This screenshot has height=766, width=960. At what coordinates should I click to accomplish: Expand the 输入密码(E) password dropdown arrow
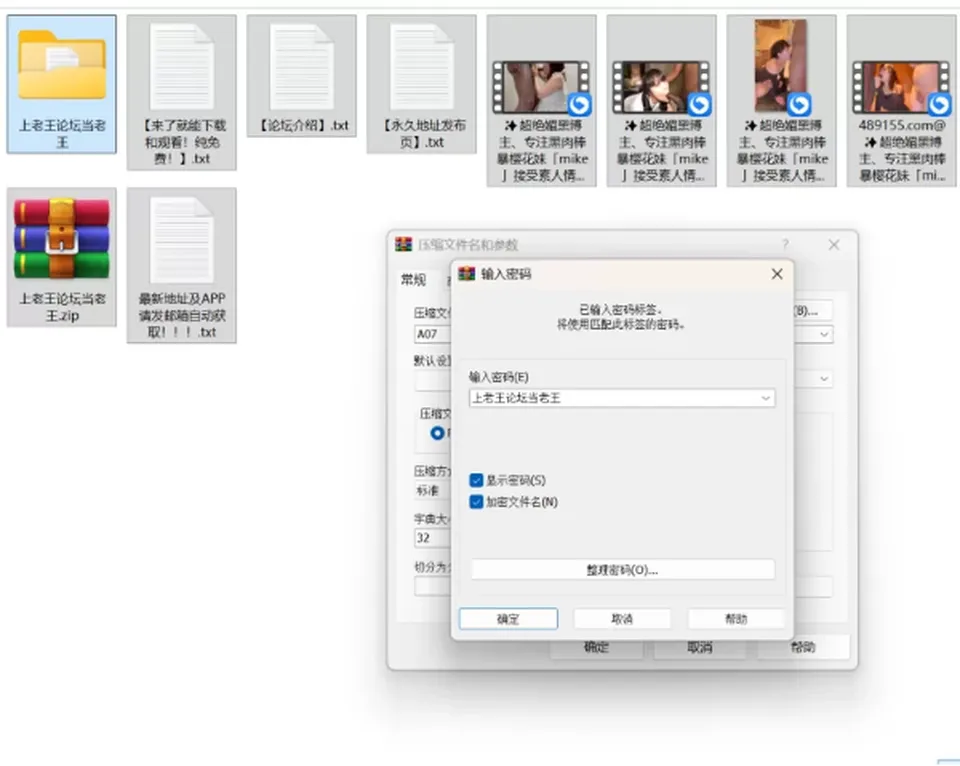pyautogui.click(x=765, y=398)
